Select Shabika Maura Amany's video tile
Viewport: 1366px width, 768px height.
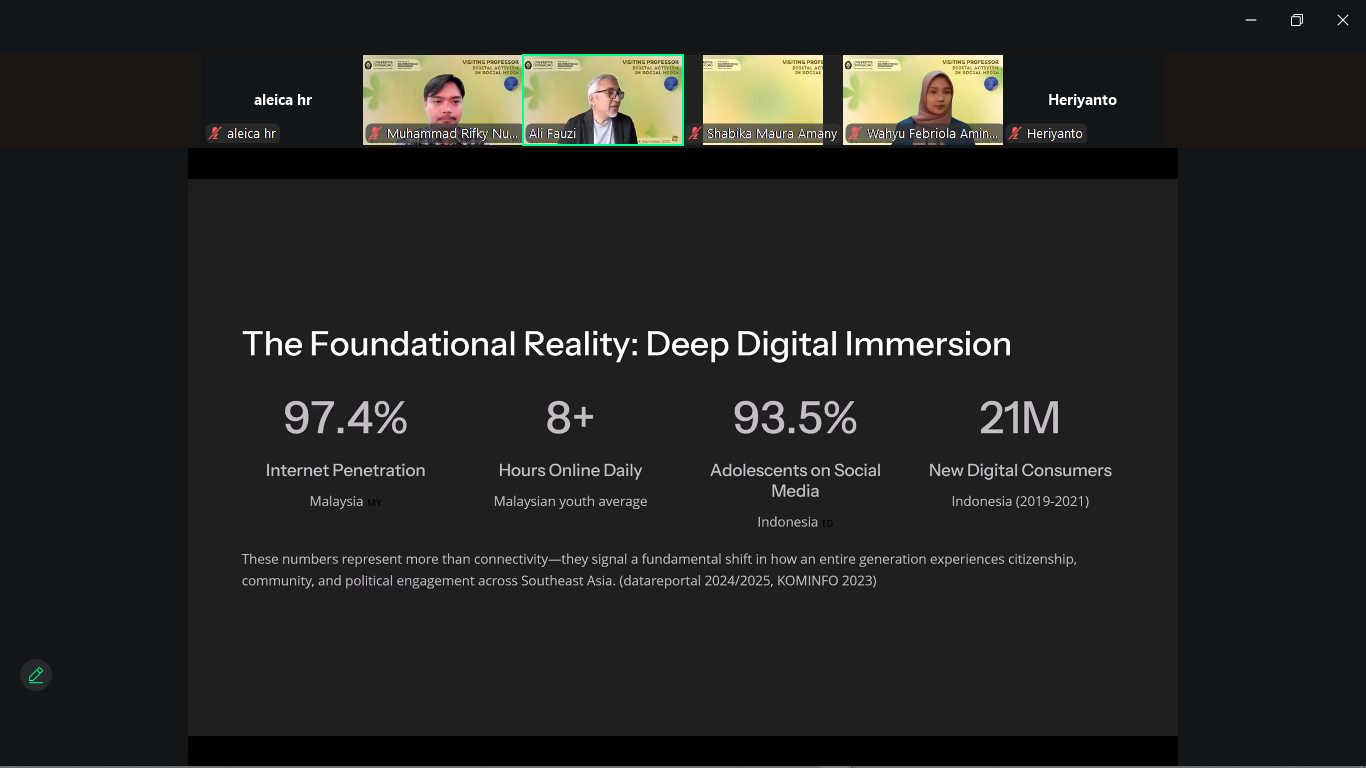coord(763,95)
